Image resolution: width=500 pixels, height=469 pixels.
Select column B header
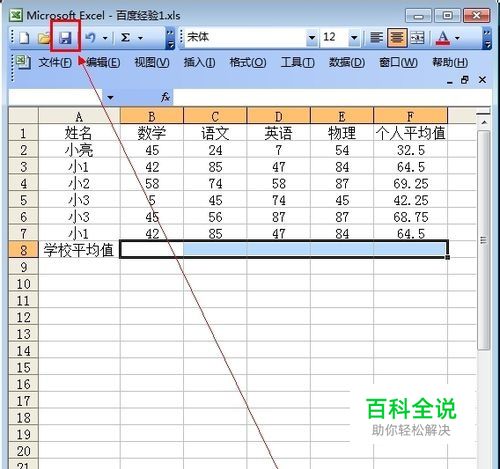152,117
